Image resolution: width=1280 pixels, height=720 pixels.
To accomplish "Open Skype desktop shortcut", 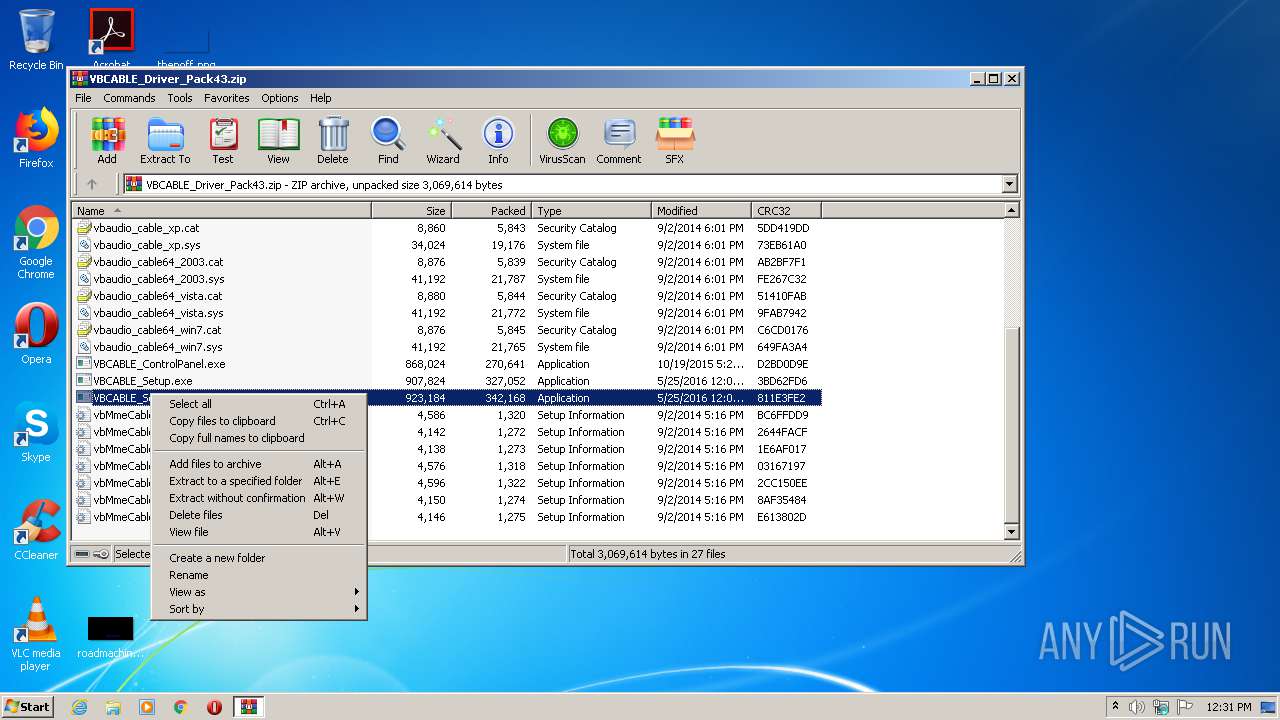I will point(36,432).
